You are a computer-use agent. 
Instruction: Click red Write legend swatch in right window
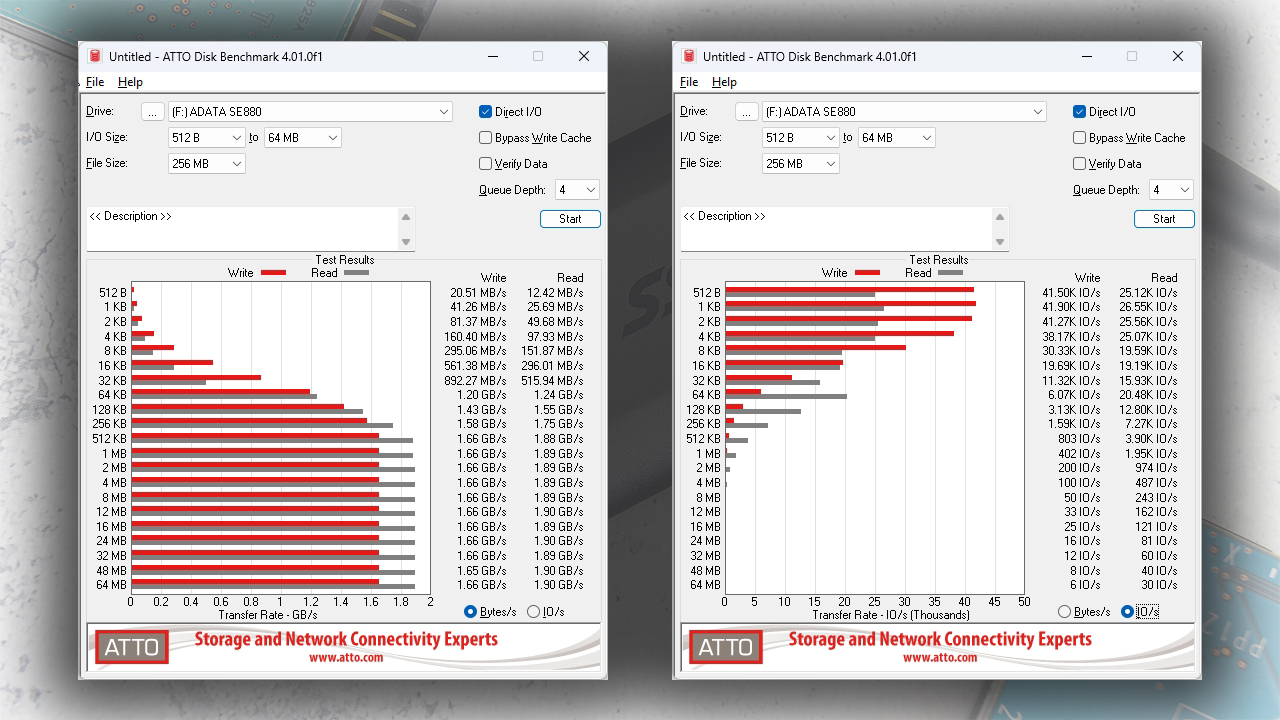[868, 273]
